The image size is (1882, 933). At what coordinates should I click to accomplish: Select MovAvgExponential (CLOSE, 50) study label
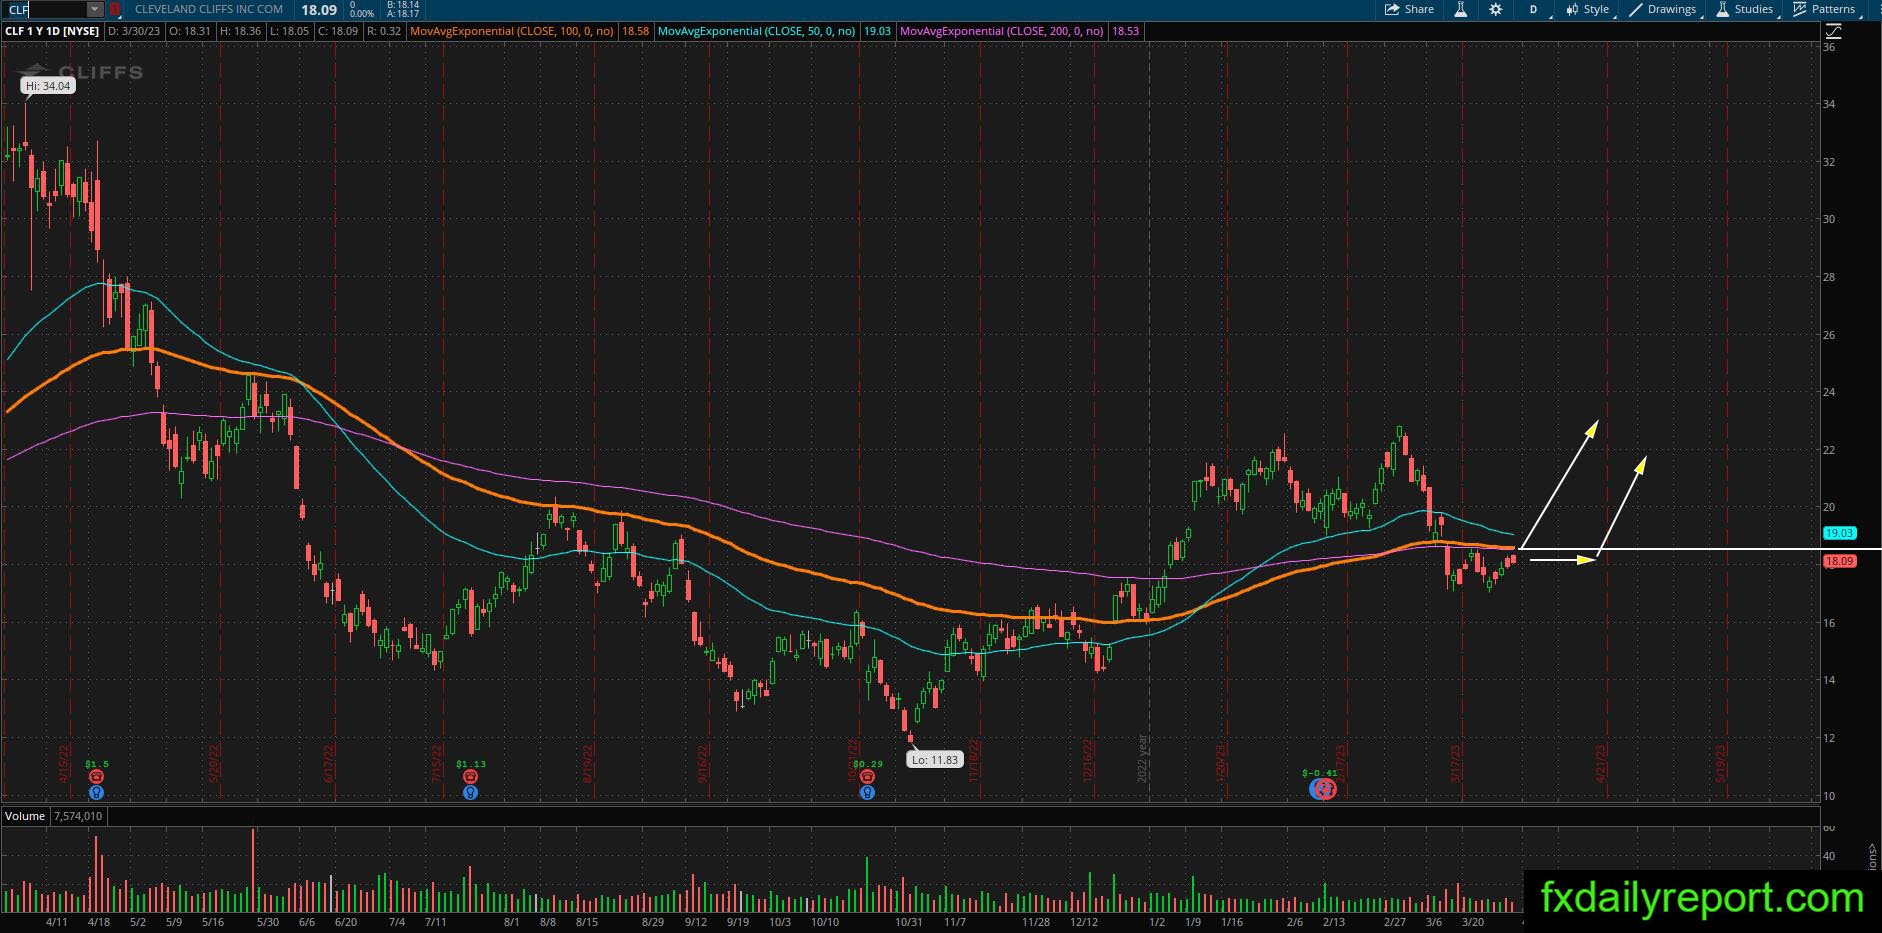[756, 31]
